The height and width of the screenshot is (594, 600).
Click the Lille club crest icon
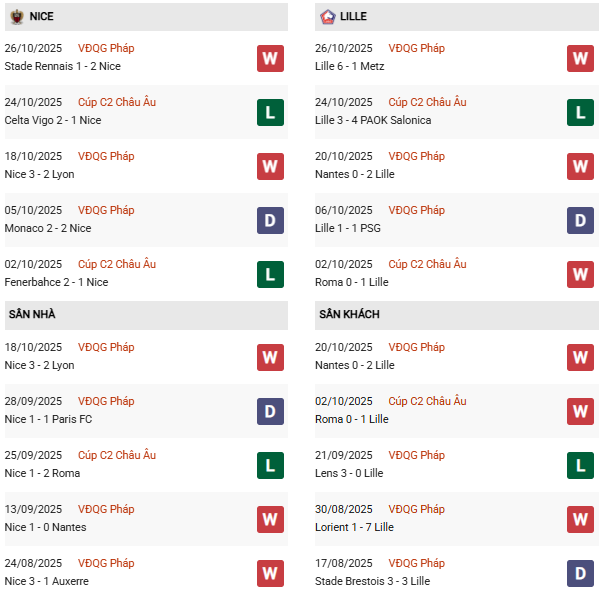(x=327, y=16)
